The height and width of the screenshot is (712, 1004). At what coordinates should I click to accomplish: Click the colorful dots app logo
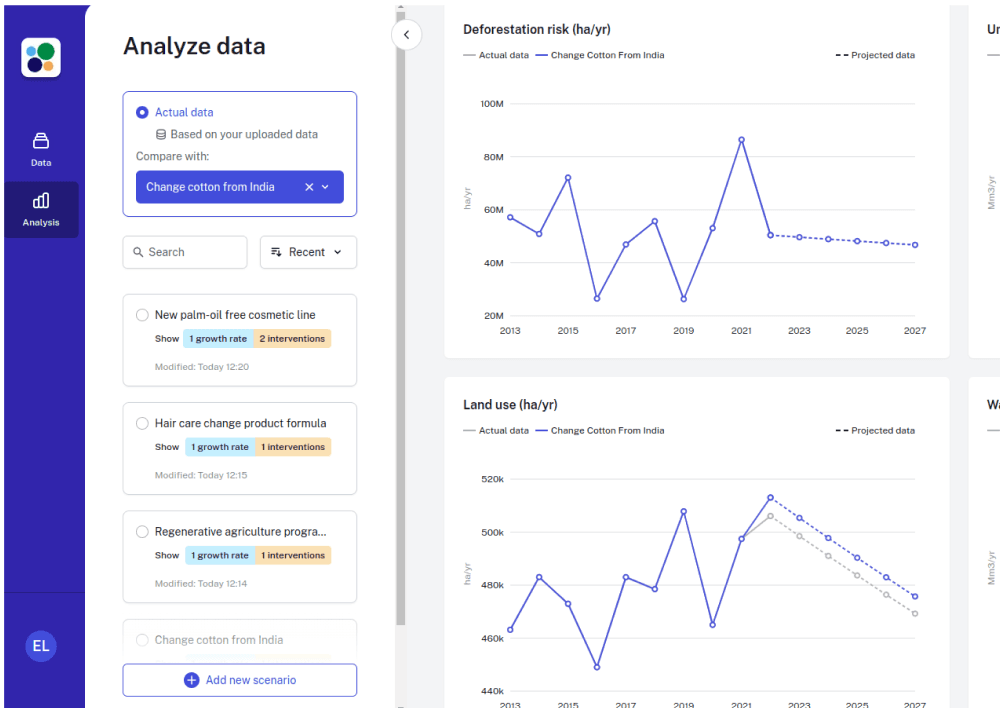pos(41,58)
